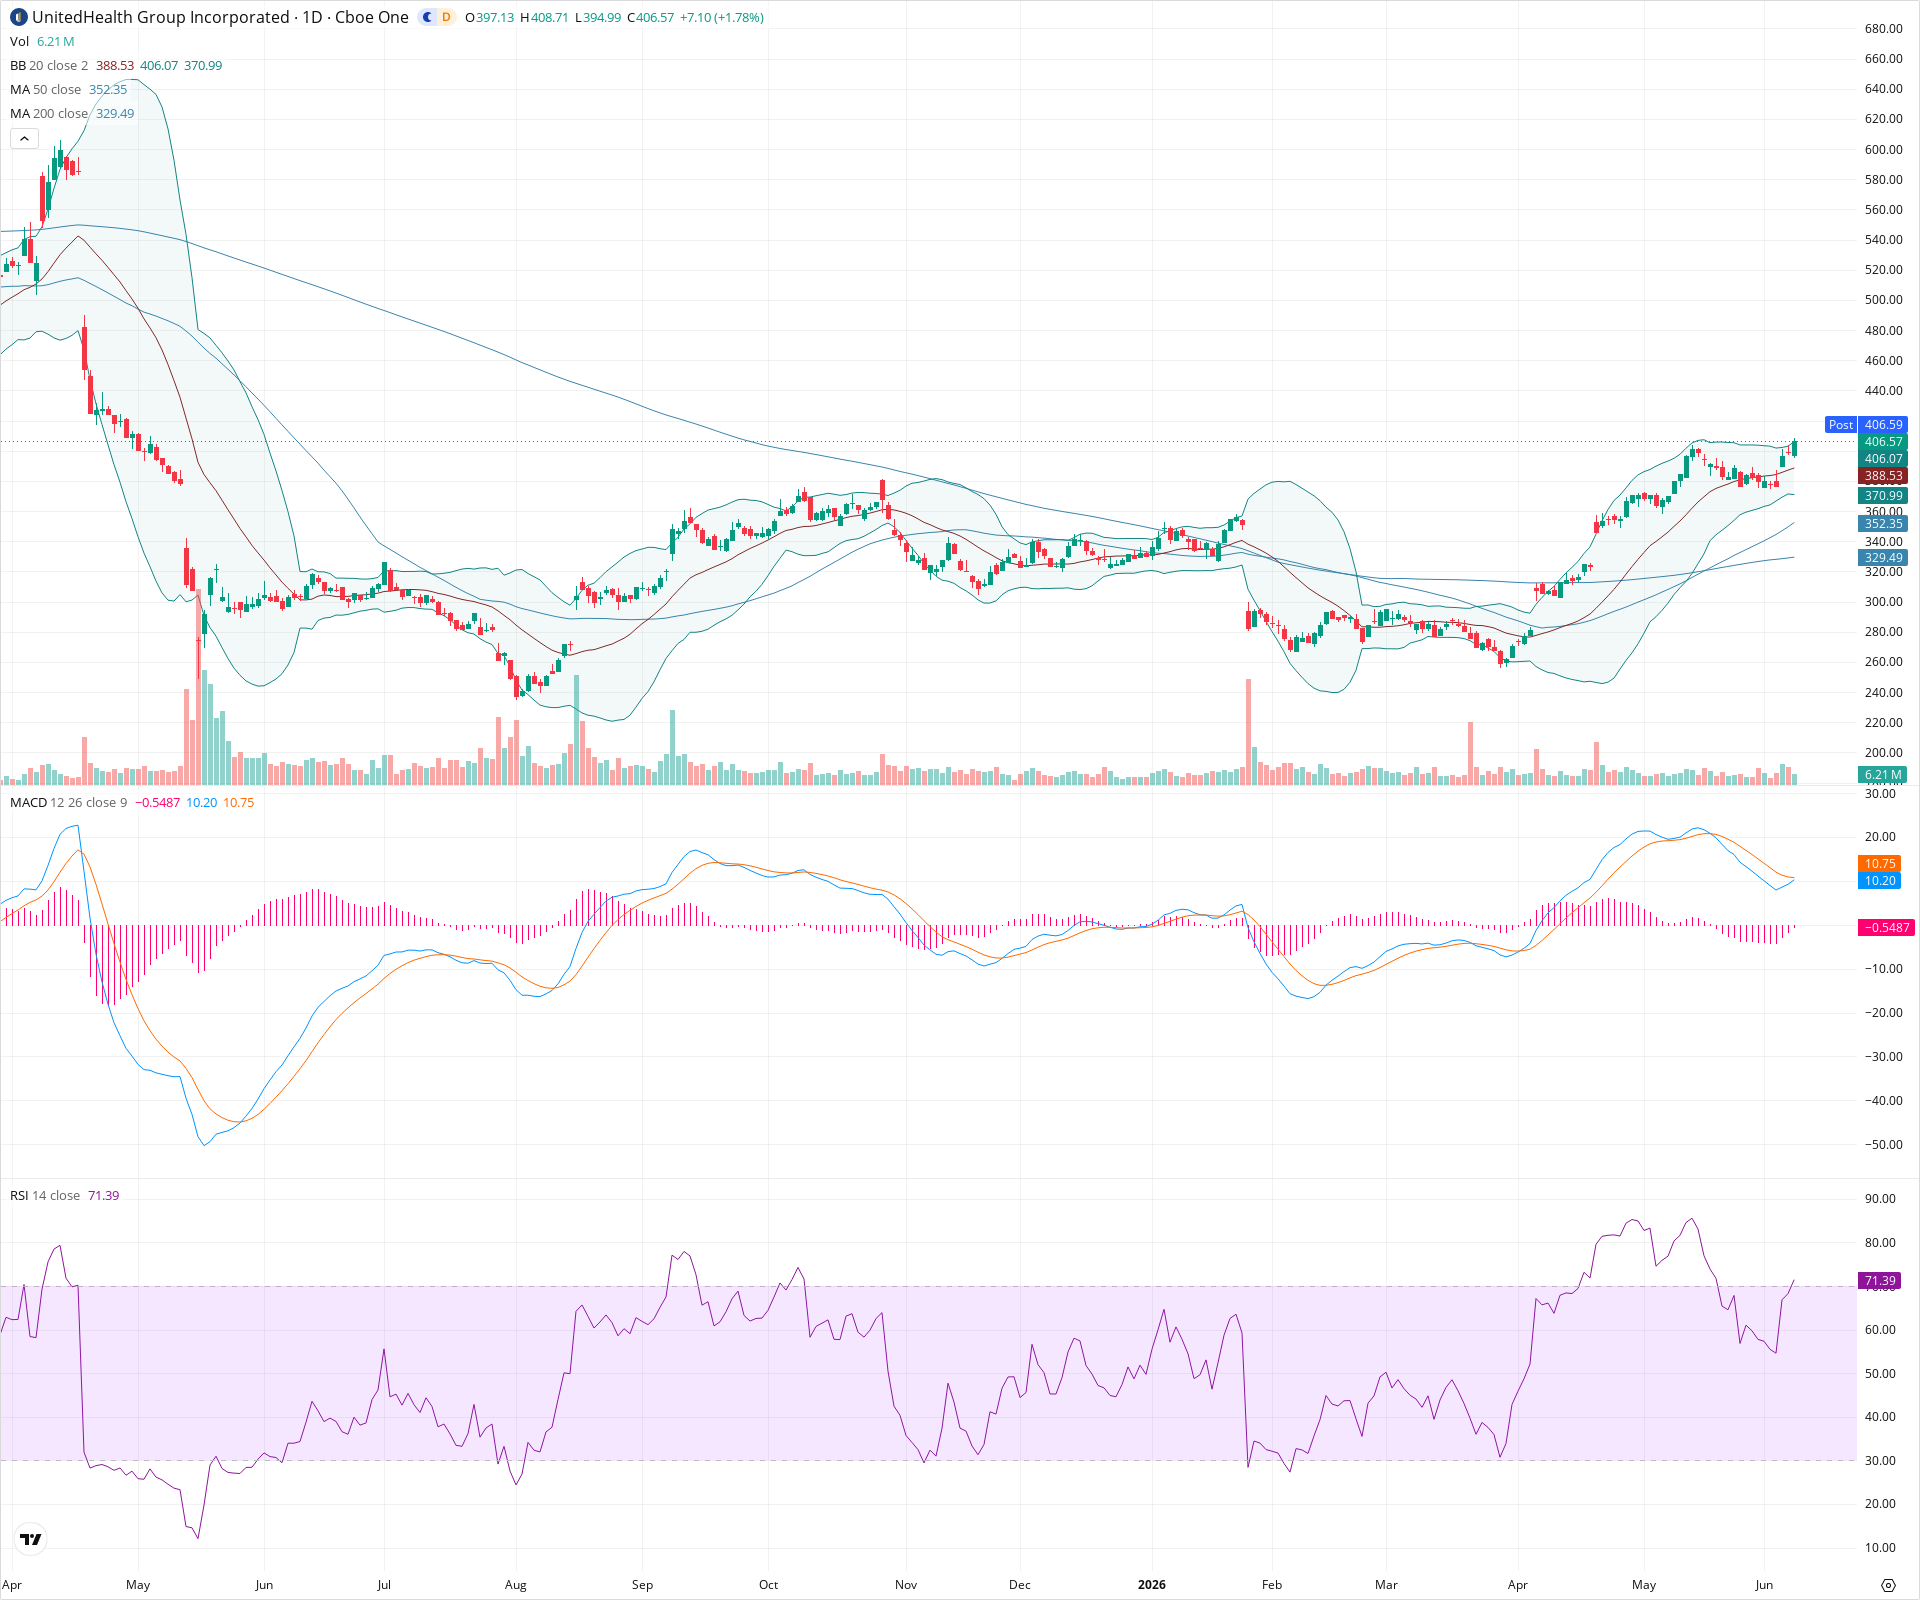1920x1600 pixels.
Task: Select the MACD 12 26 close 9 legend
Action: click(69, 802)
